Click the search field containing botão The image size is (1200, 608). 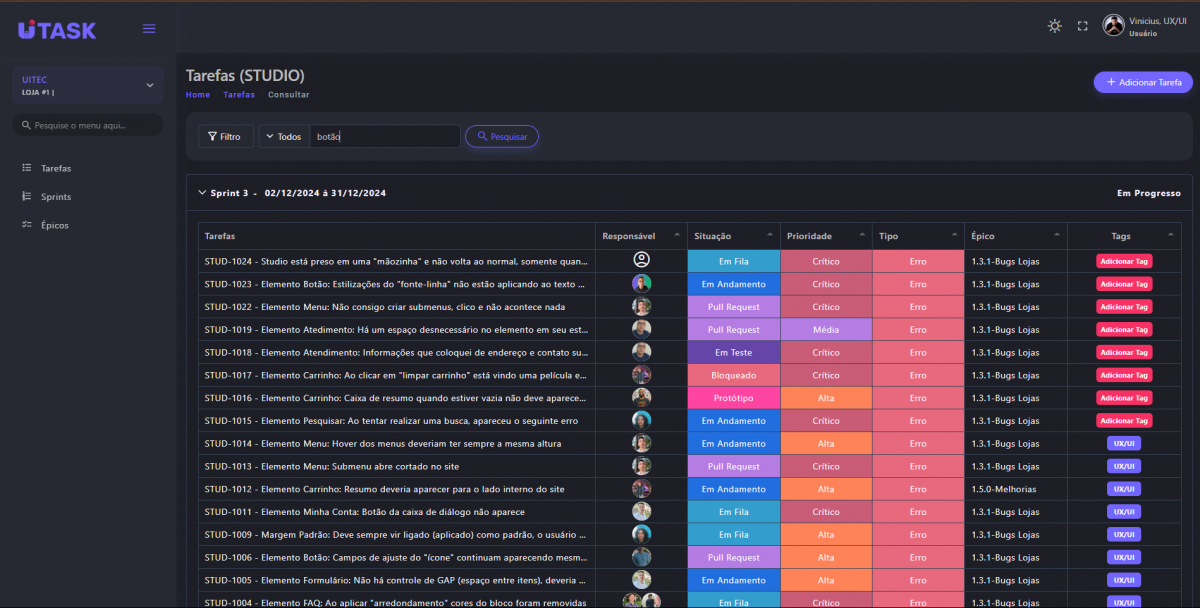click(x=384, y=137)
